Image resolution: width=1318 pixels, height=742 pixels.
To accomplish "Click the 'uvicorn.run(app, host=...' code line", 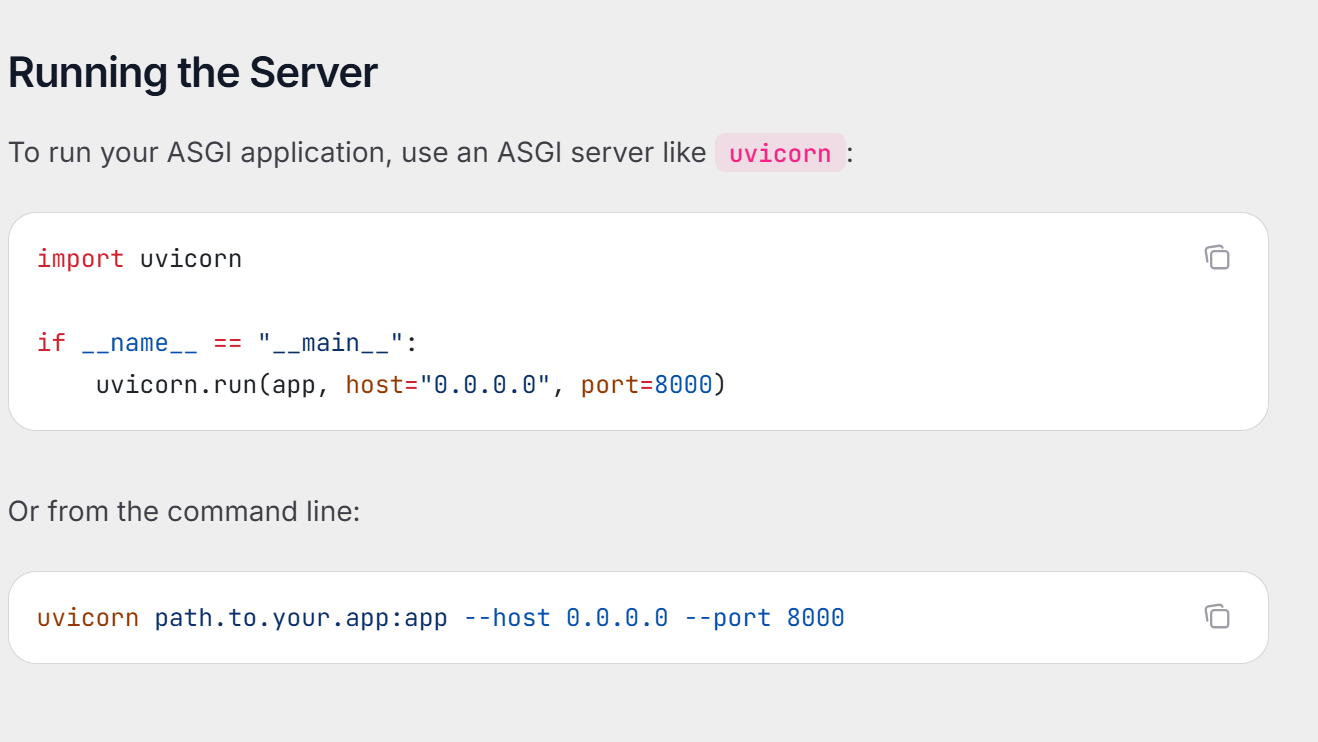I will coord(411,385).
